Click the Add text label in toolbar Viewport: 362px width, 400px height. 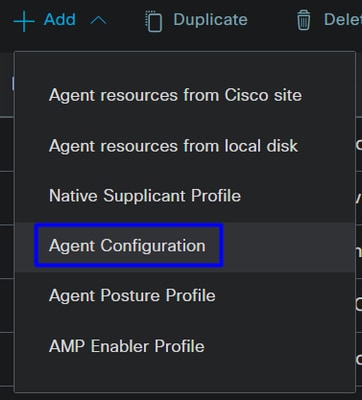(60, 20)
